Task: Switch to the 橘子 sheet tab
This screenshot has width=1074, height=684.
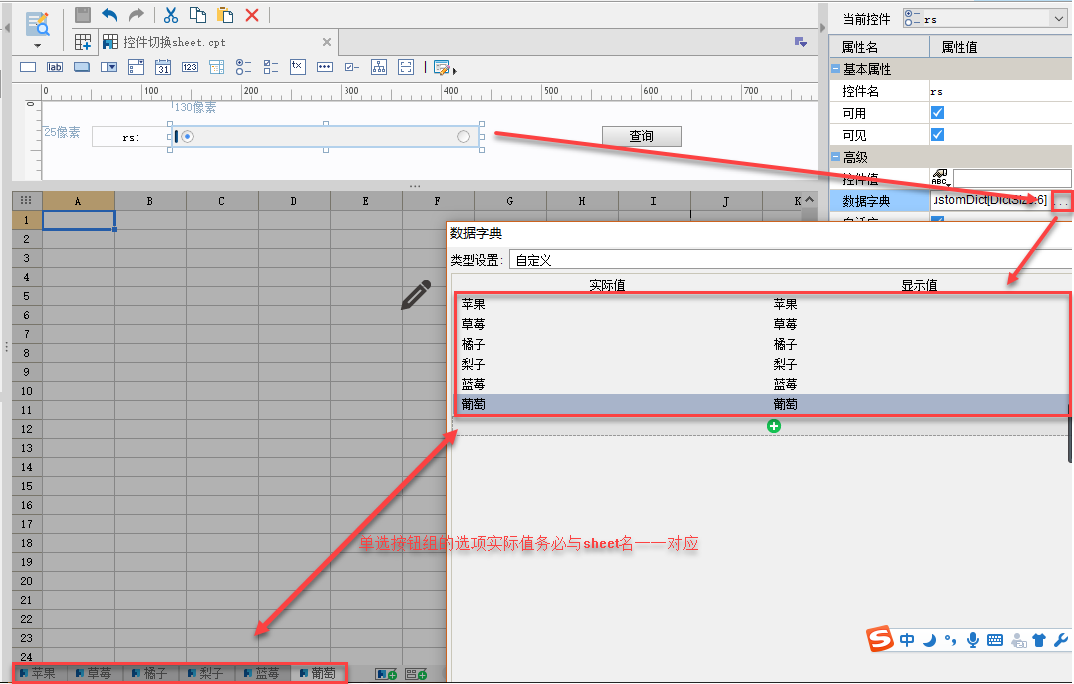Action: pos(150,674)
